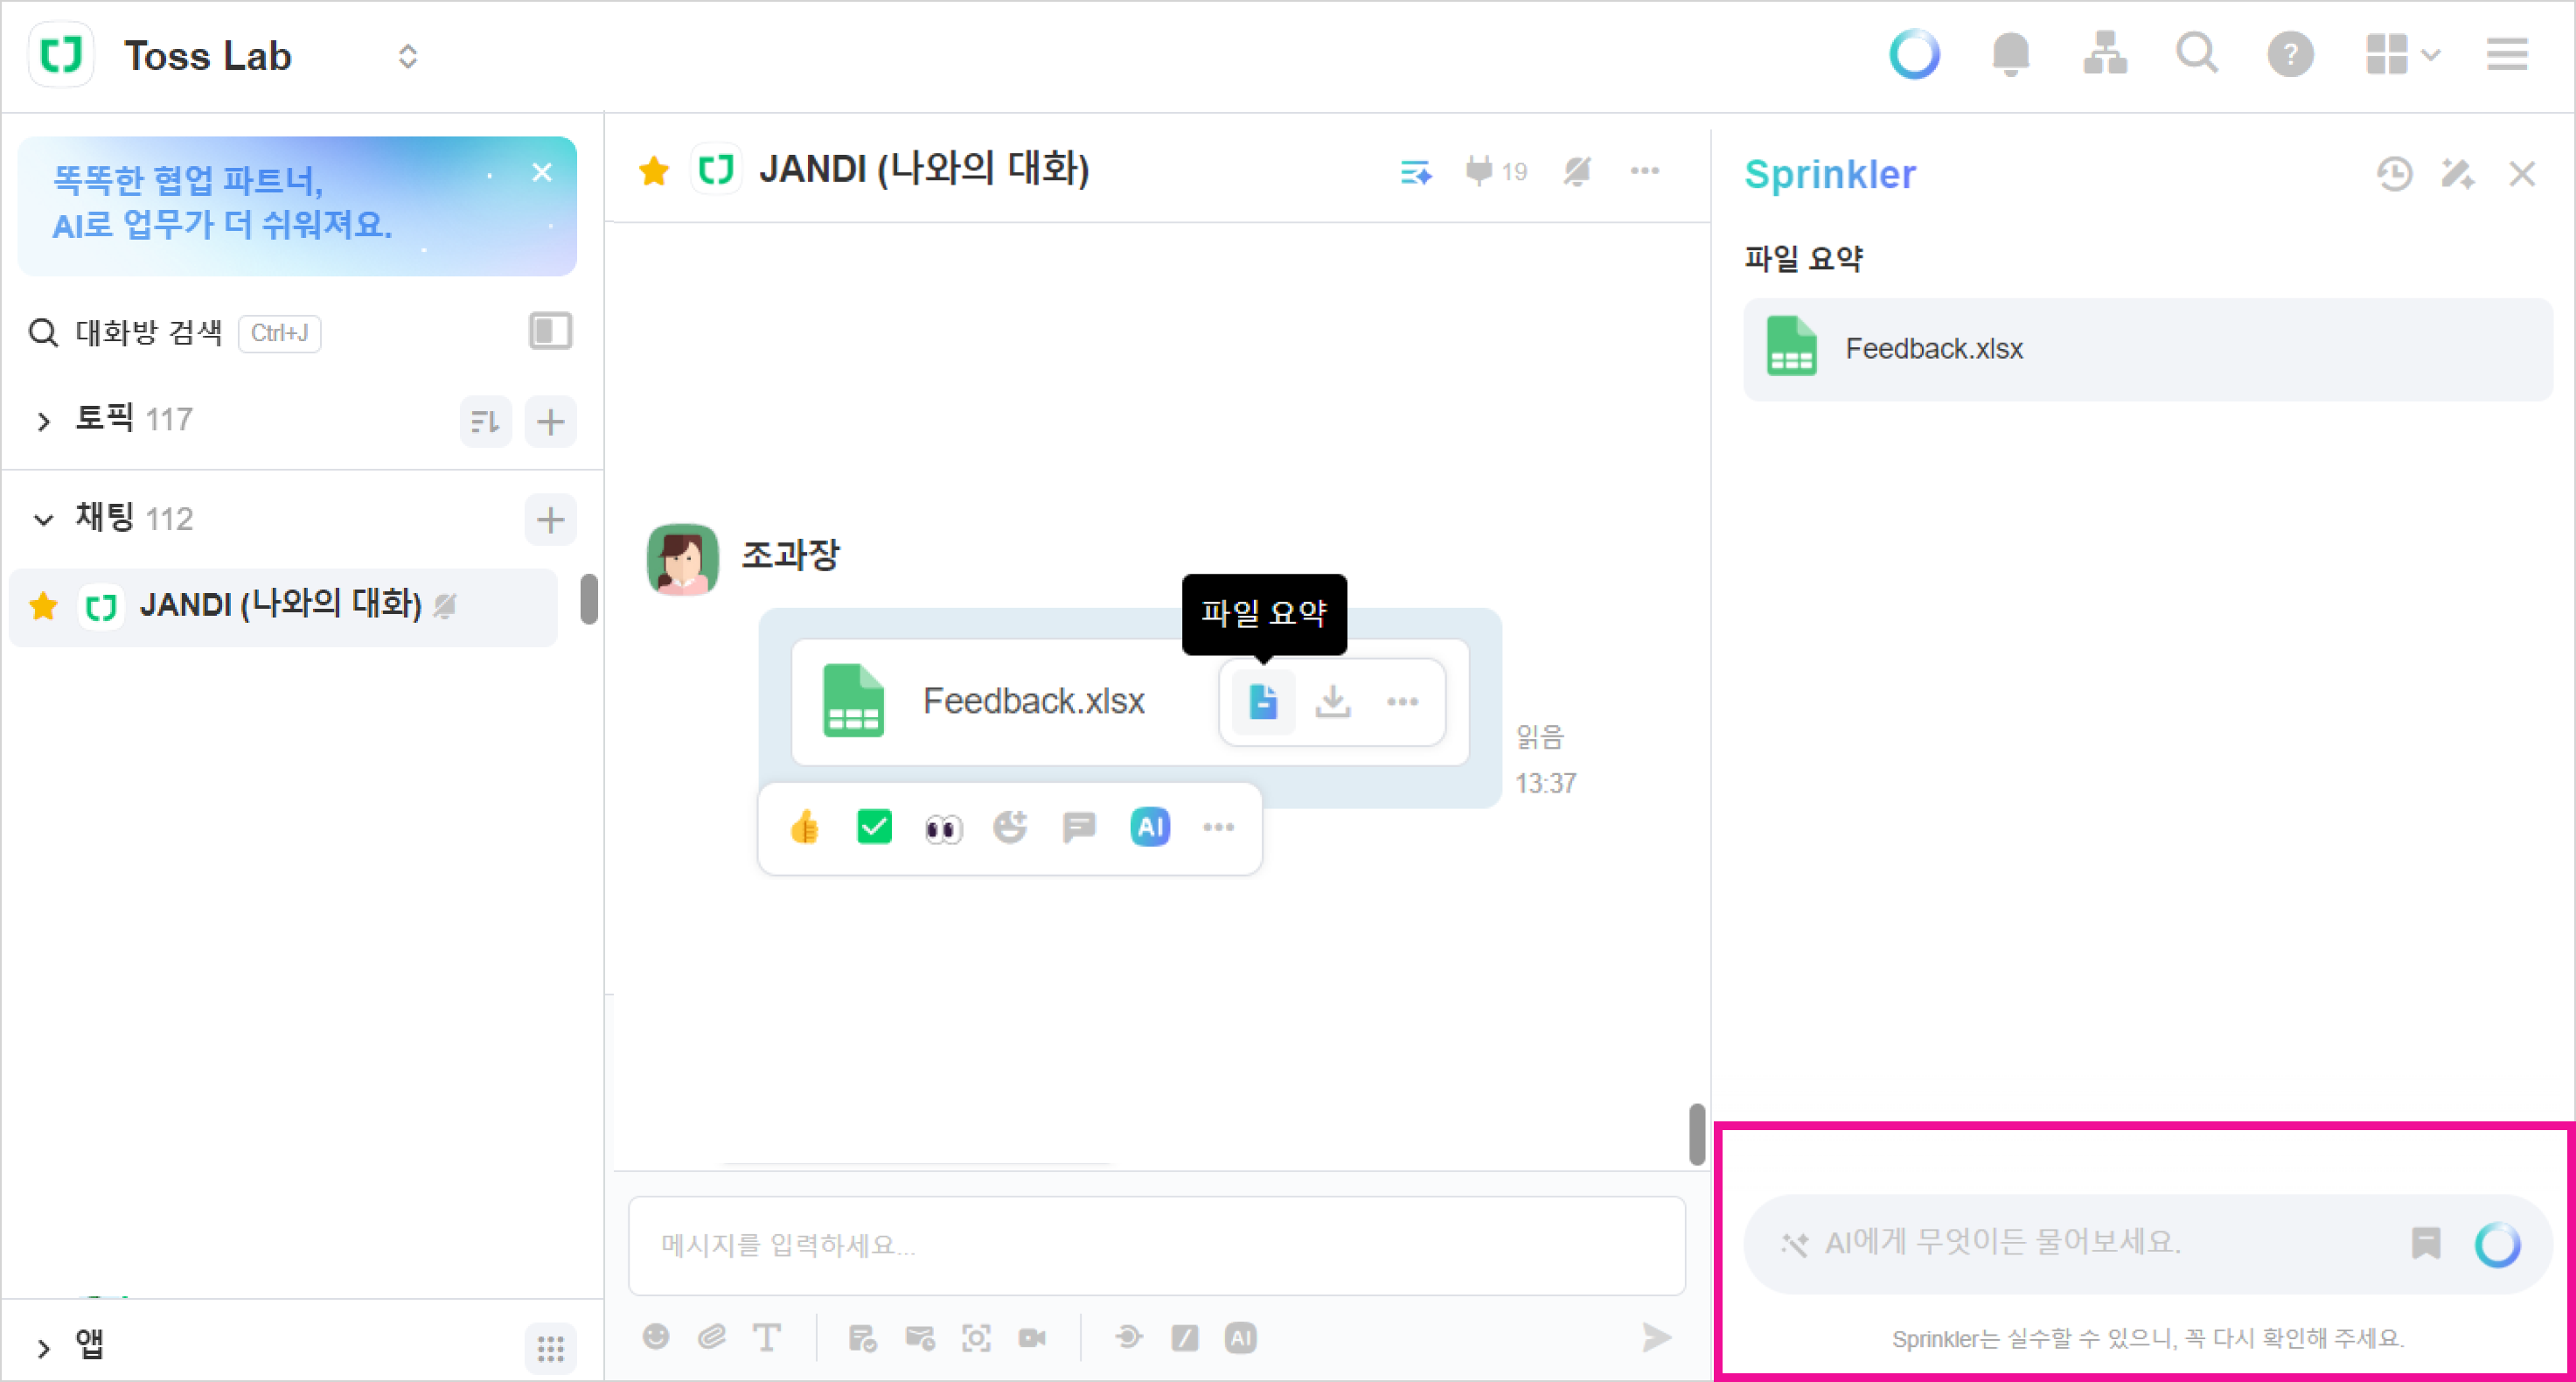
Task: Select JANDI (나와의 대화) in chat list
Action: tap(281, 606)
